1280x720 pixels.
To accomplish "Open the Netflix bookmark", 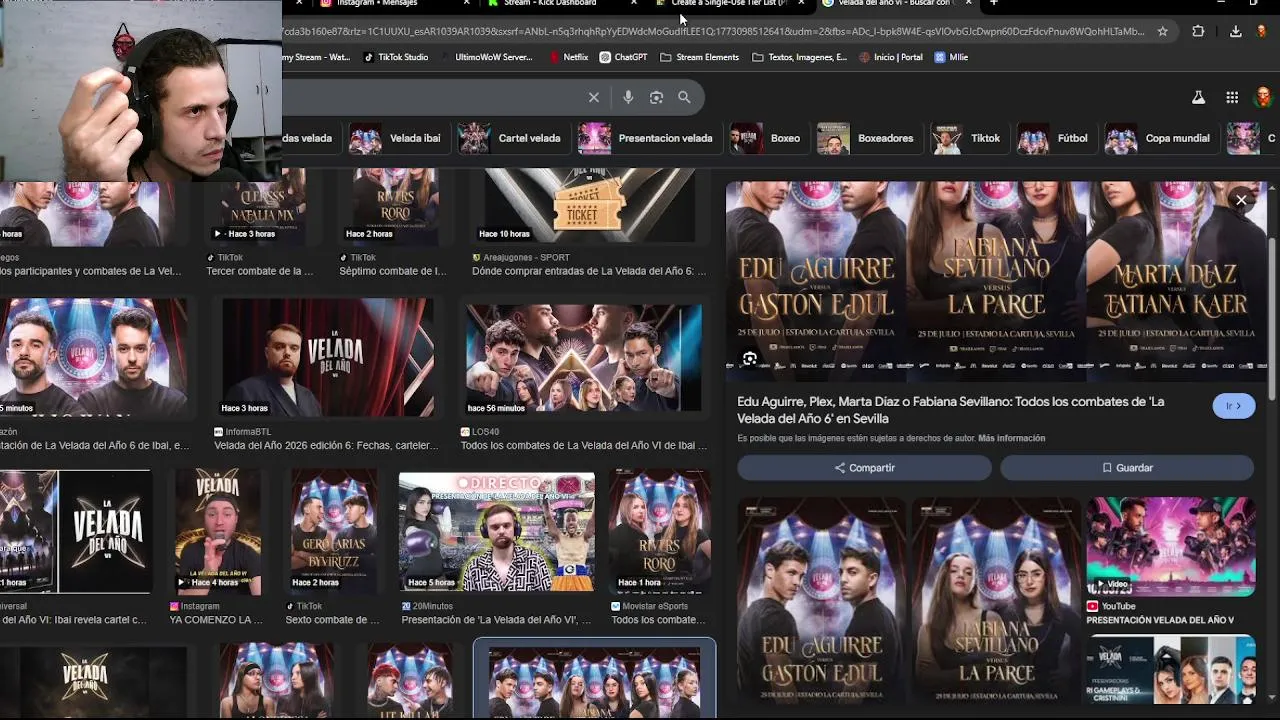I will (568, 57).
